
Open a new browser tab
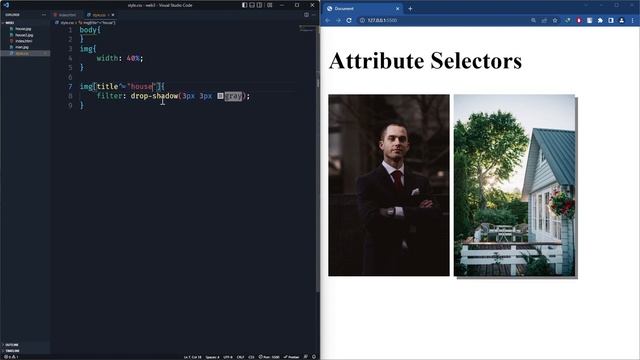click(x=410, y=9)
